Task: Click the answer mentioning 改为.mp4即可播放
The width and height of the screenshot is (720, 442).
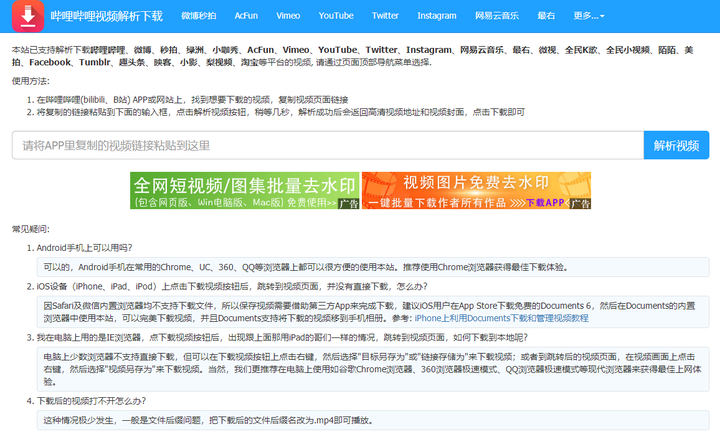Action: (373, 420)
